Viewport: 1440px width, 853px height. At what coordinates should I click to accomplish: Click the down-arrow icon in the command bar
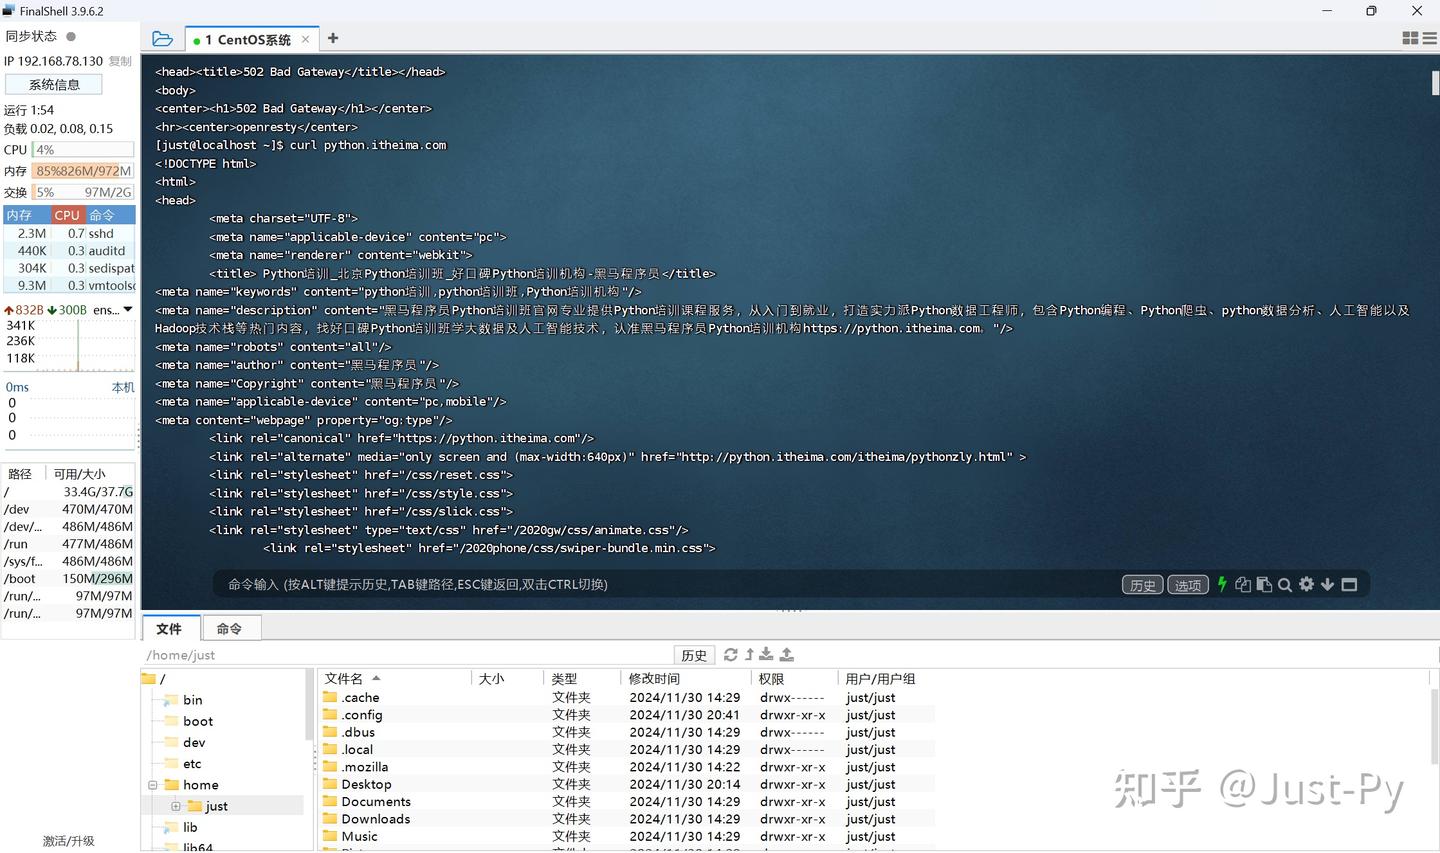coord(1327,584)
